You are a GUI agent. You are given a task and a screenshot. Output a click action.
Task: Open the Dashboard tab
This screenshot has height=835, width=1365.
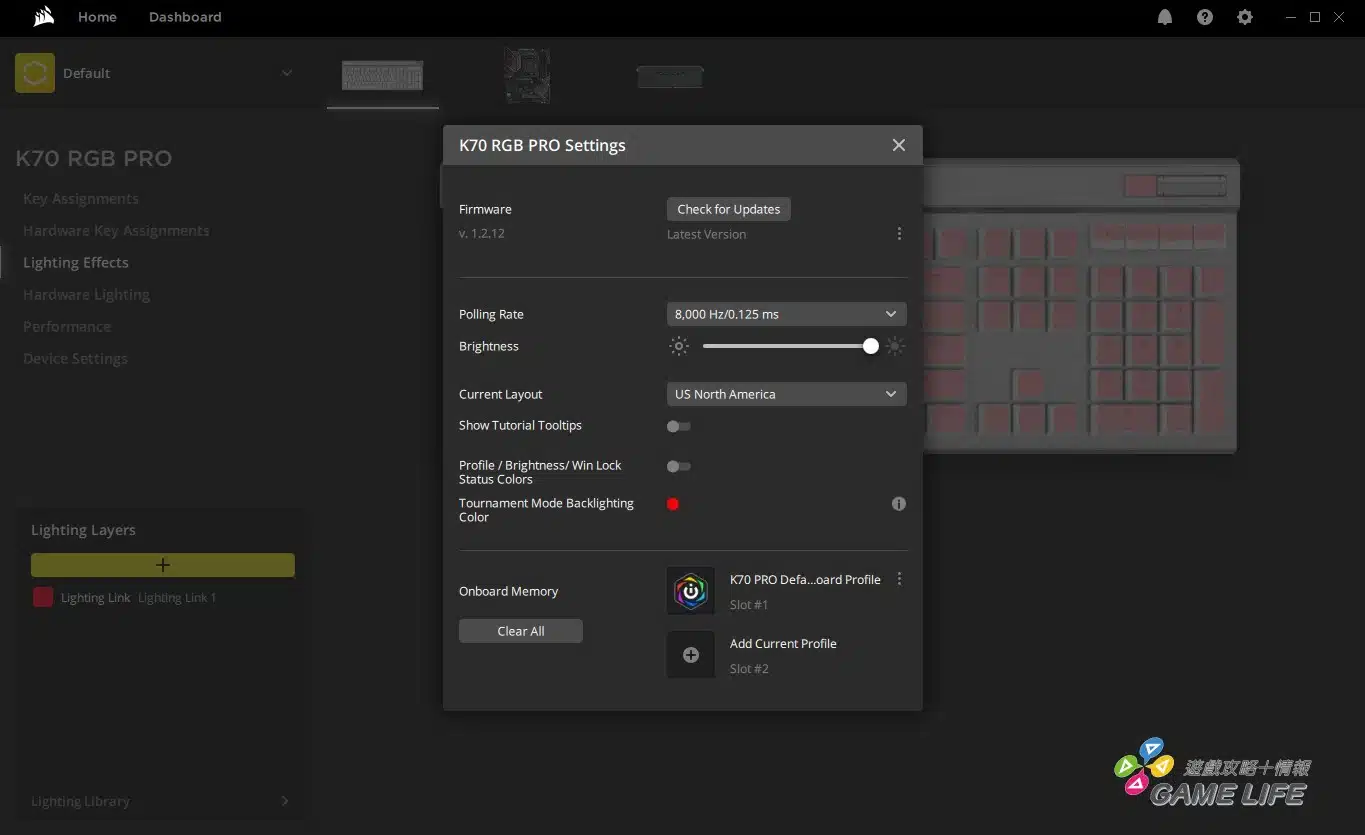click(x=185, y=17)
